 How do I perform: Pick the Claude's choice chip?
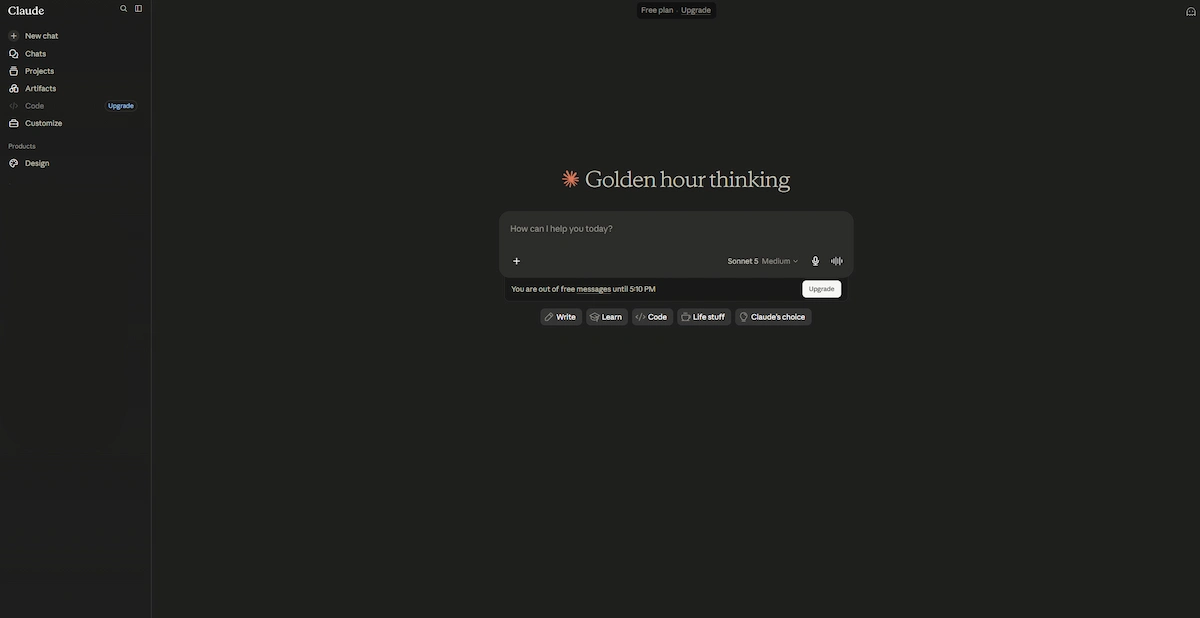pos(773,317)
